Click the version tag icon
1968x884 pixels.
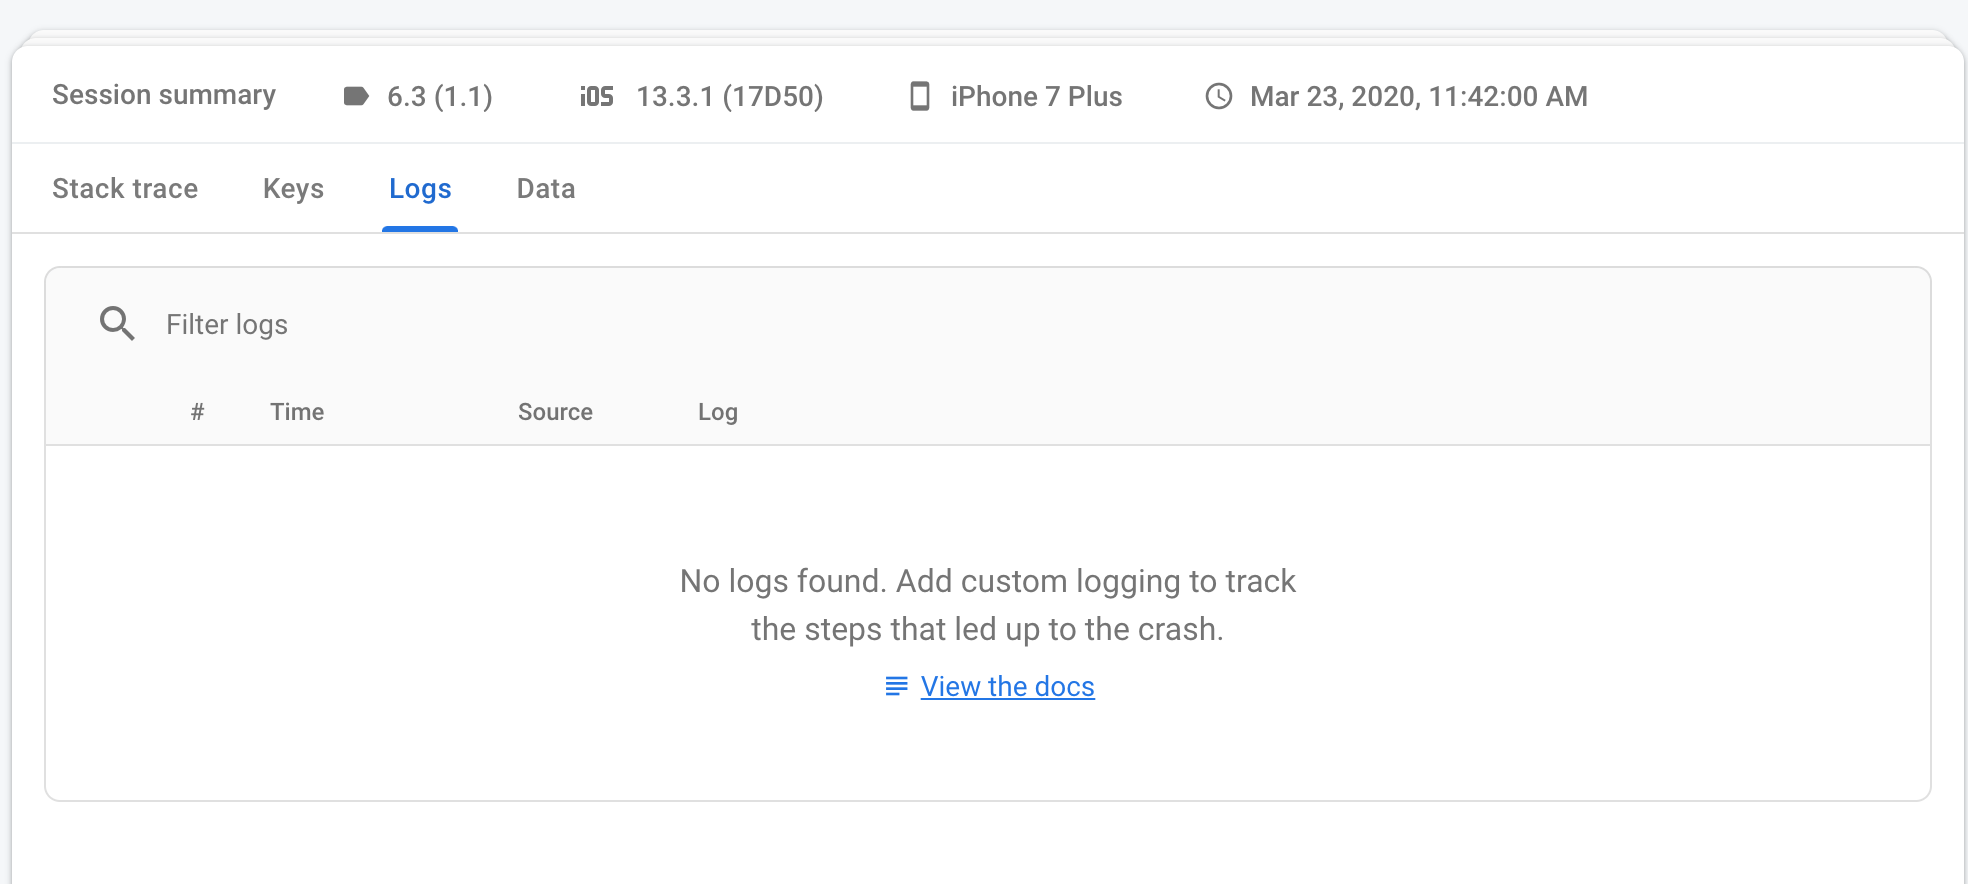pos(356,96)
